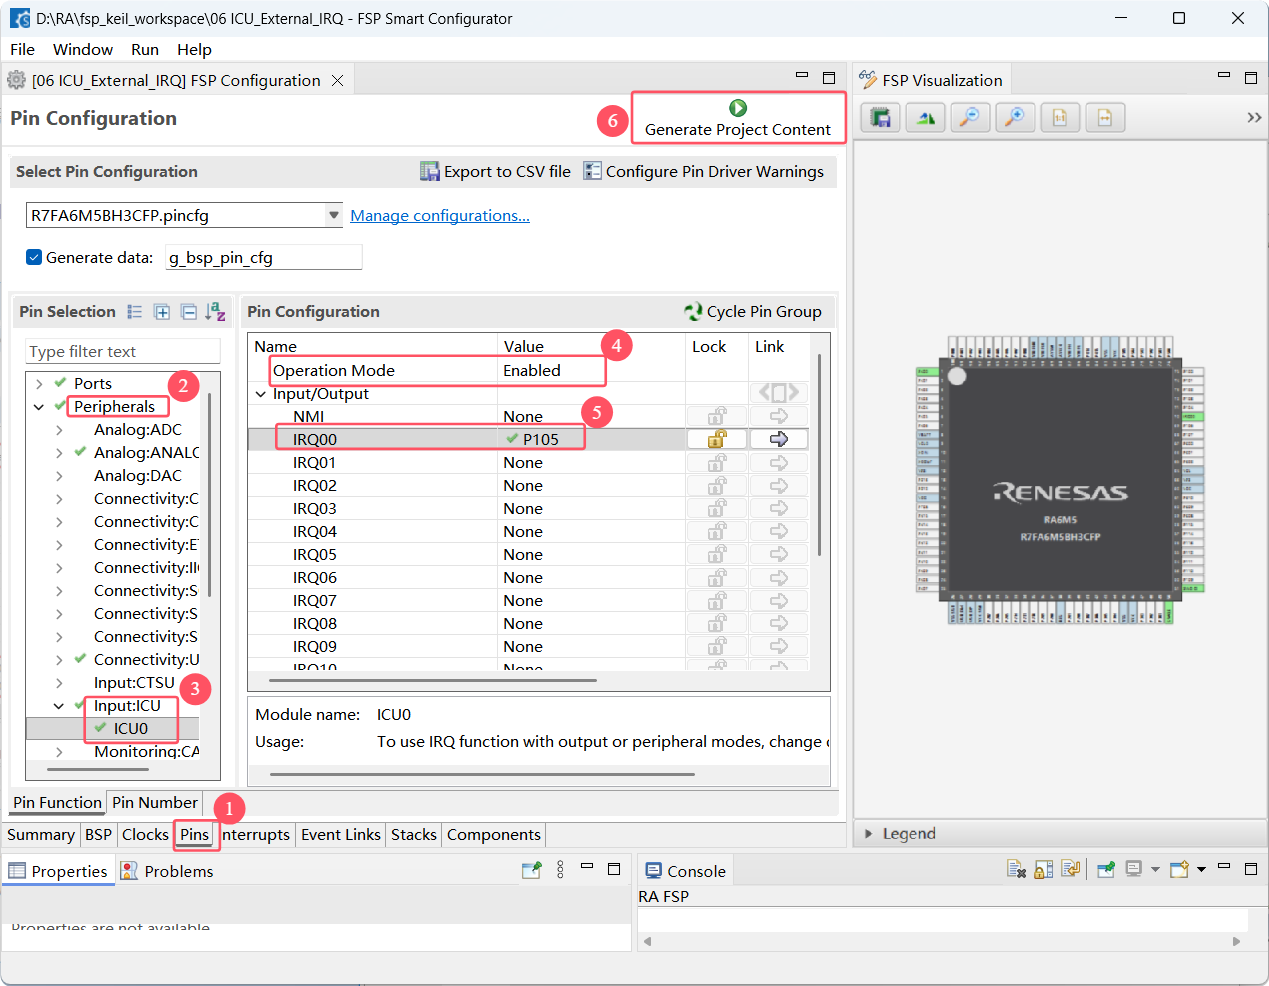
Task: Open the BSP tab
Action: click(x=98, y=835)
